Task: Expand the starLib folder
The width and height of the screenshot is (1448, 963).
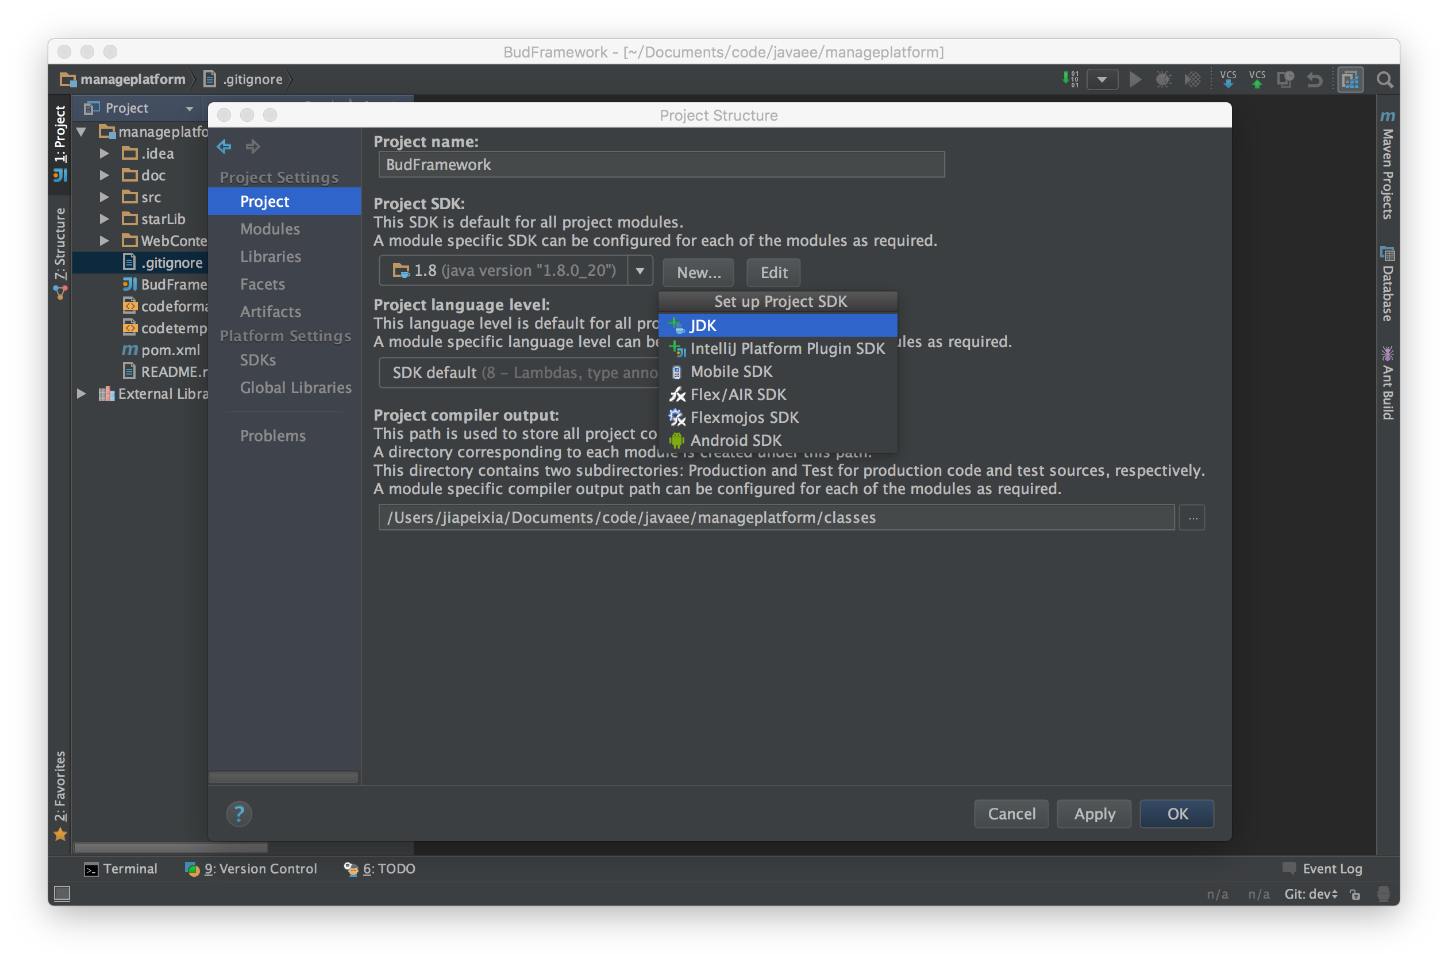Action: [x=104, y=219]
